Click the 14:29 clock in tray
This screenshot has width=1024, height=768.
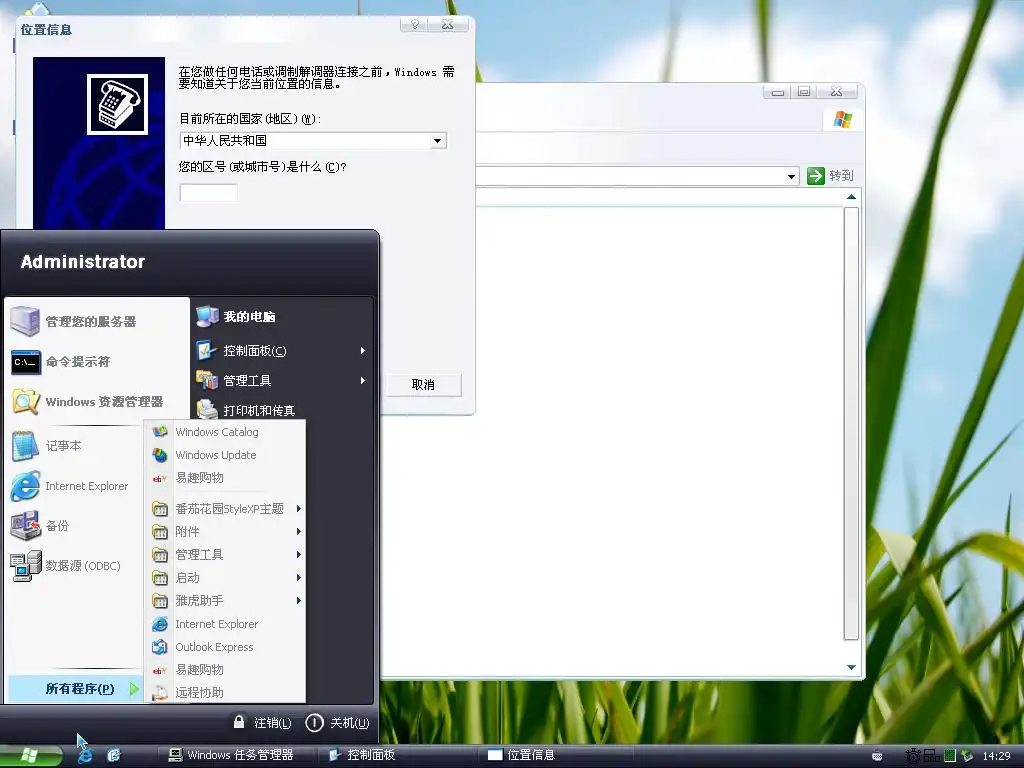(996, 756)
